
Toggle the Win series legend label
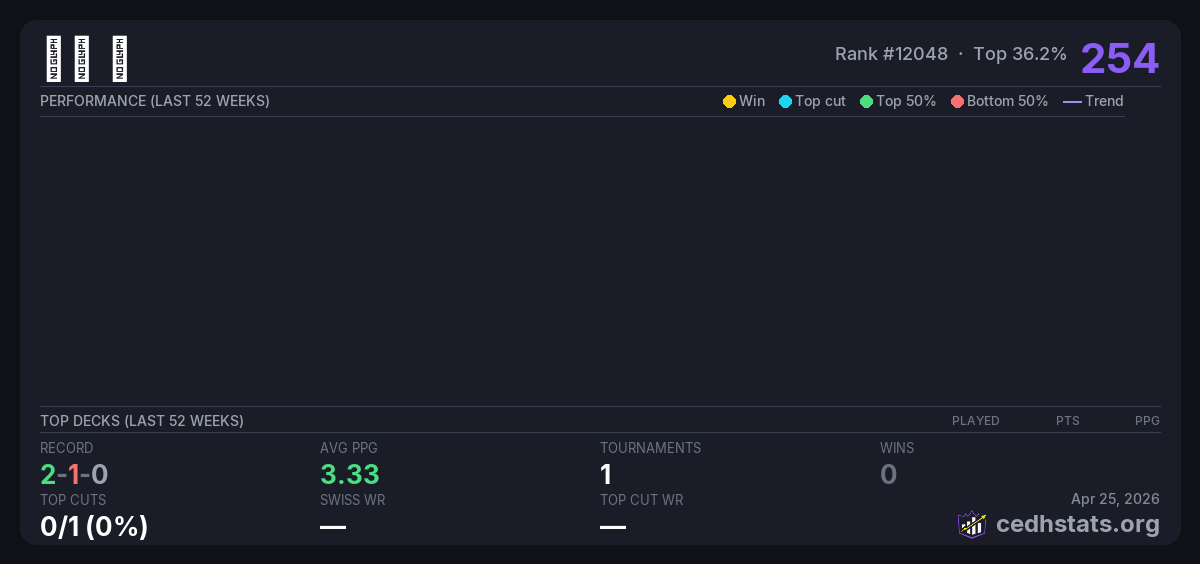point(752,101)
